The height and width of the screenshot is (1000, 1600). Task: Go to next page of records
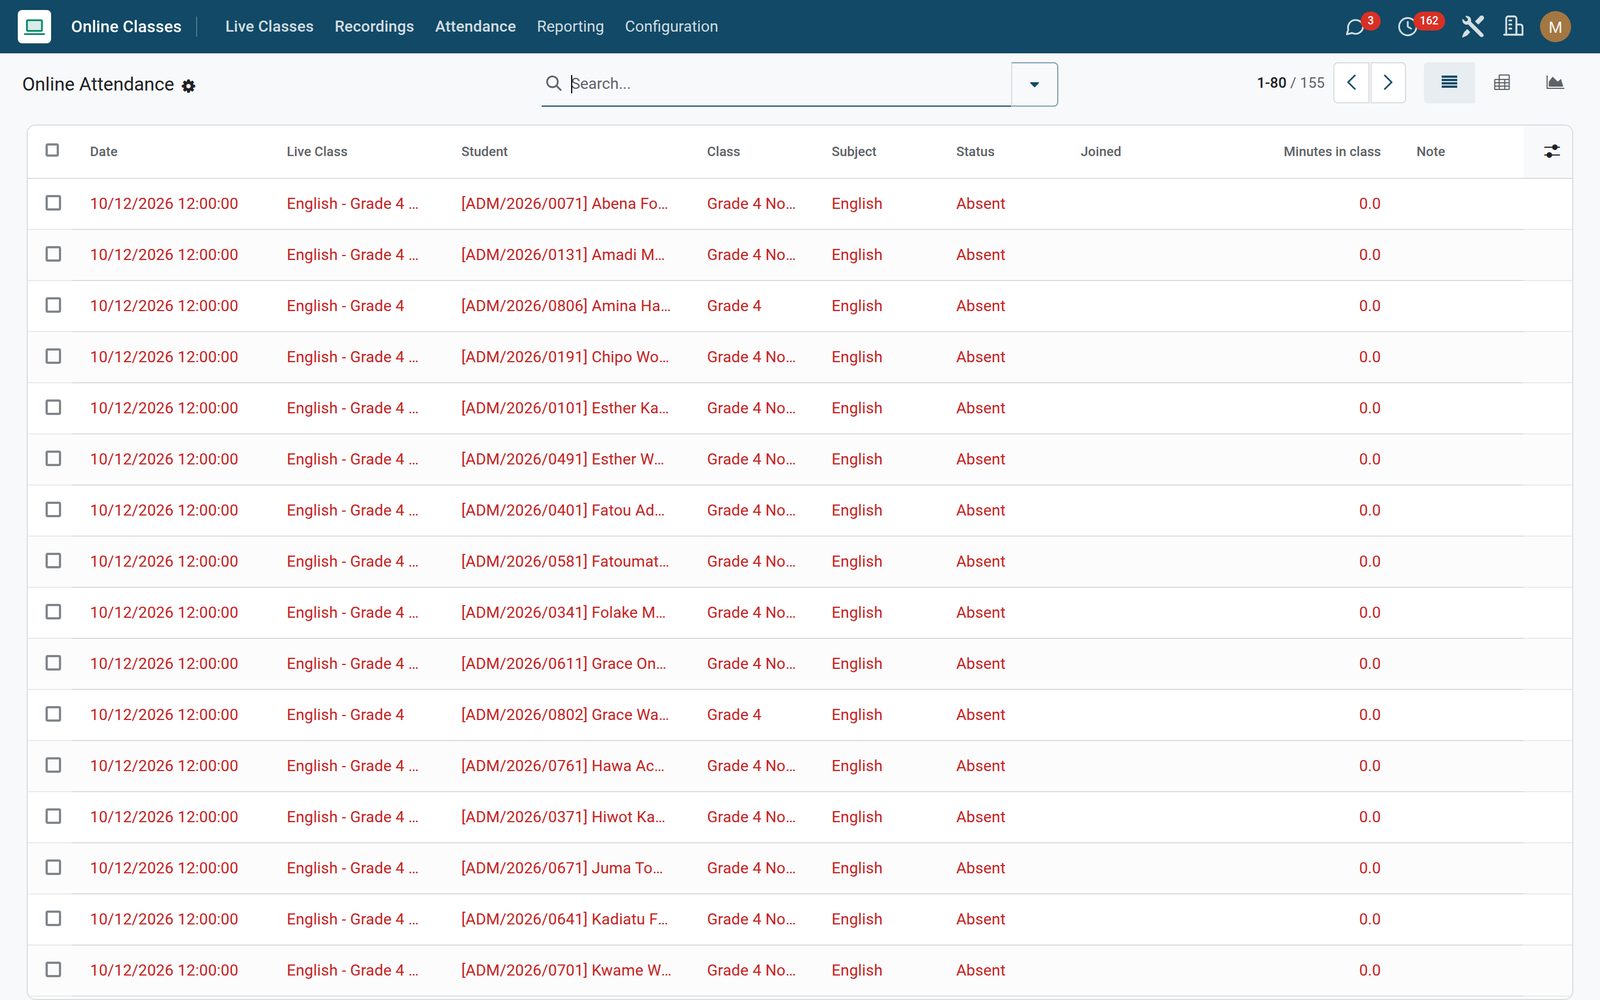[1388, 83]
